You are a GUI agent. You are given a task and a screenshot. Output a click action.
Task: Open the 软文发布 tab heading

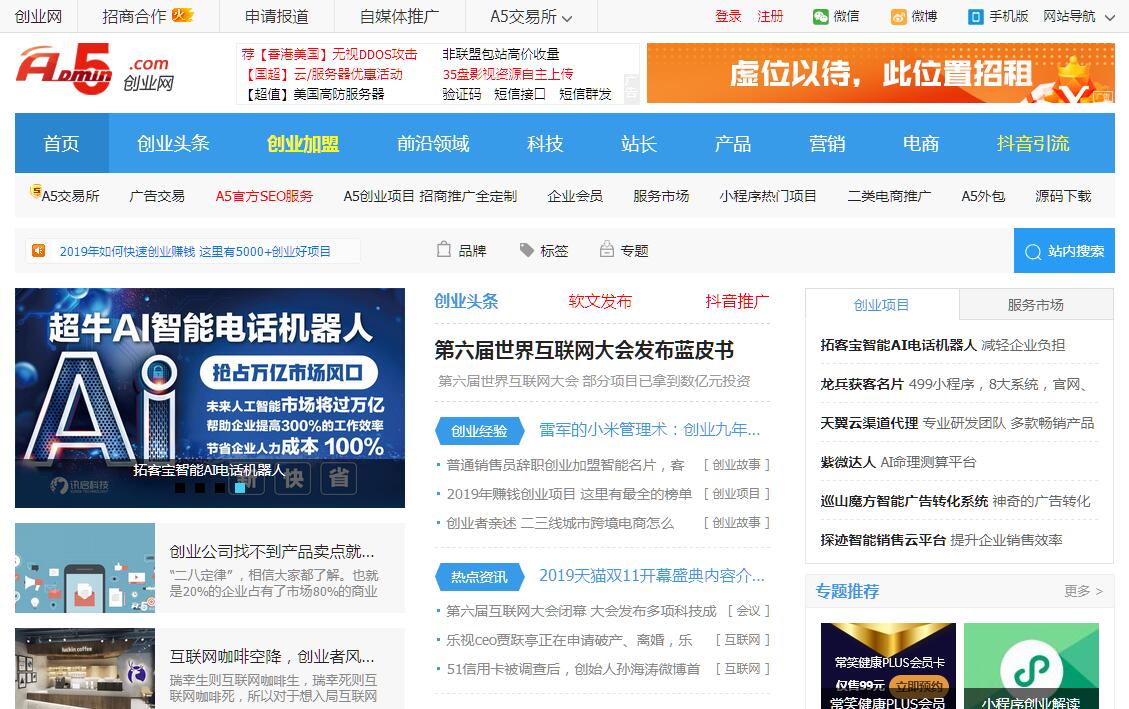click(x=600, y=301)
